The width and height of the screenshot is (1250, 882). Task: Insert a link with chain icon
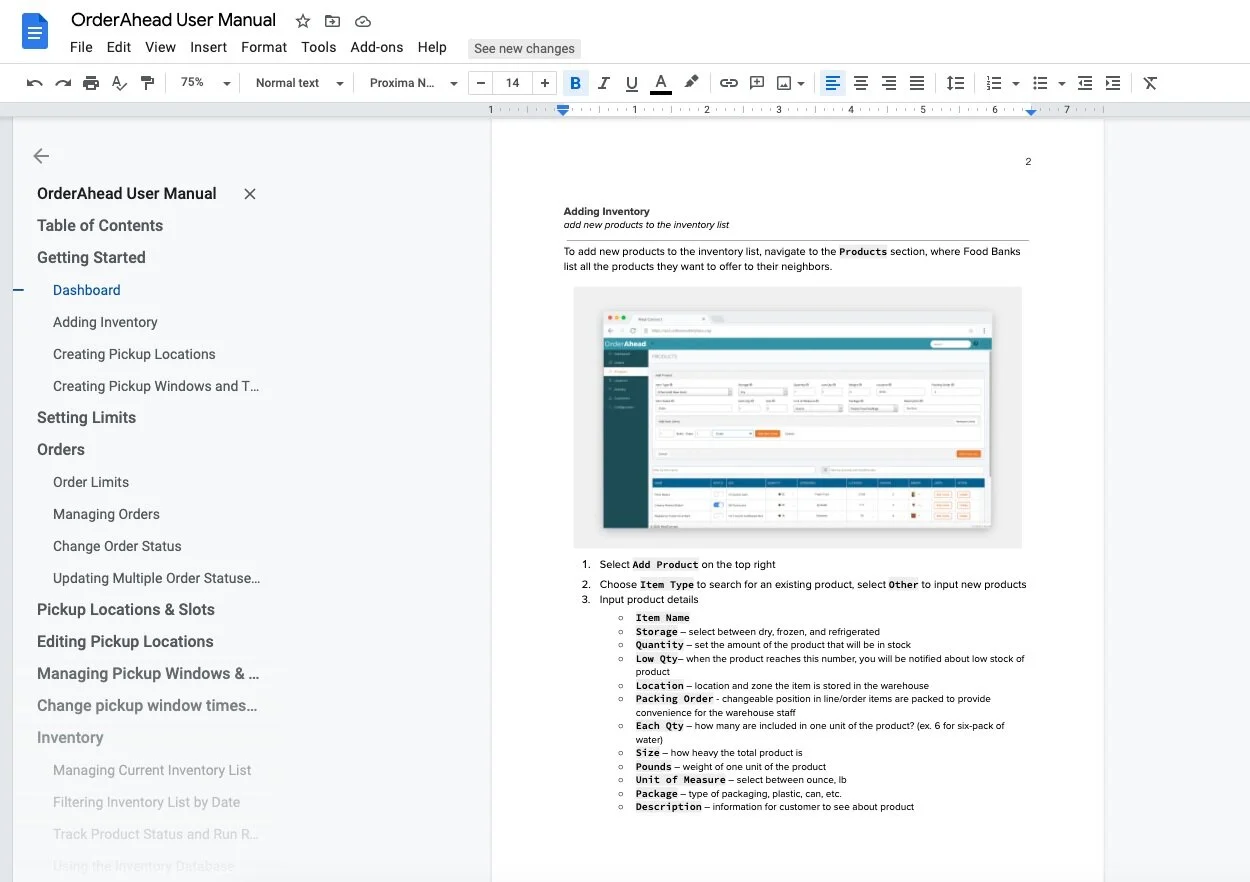pos(729,83)
